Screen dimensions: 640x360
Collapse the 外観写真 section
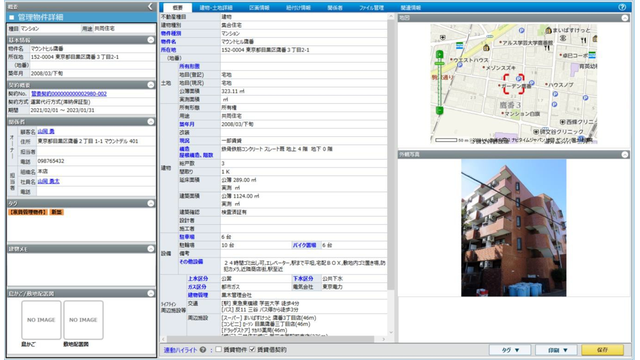coord(625,154)
